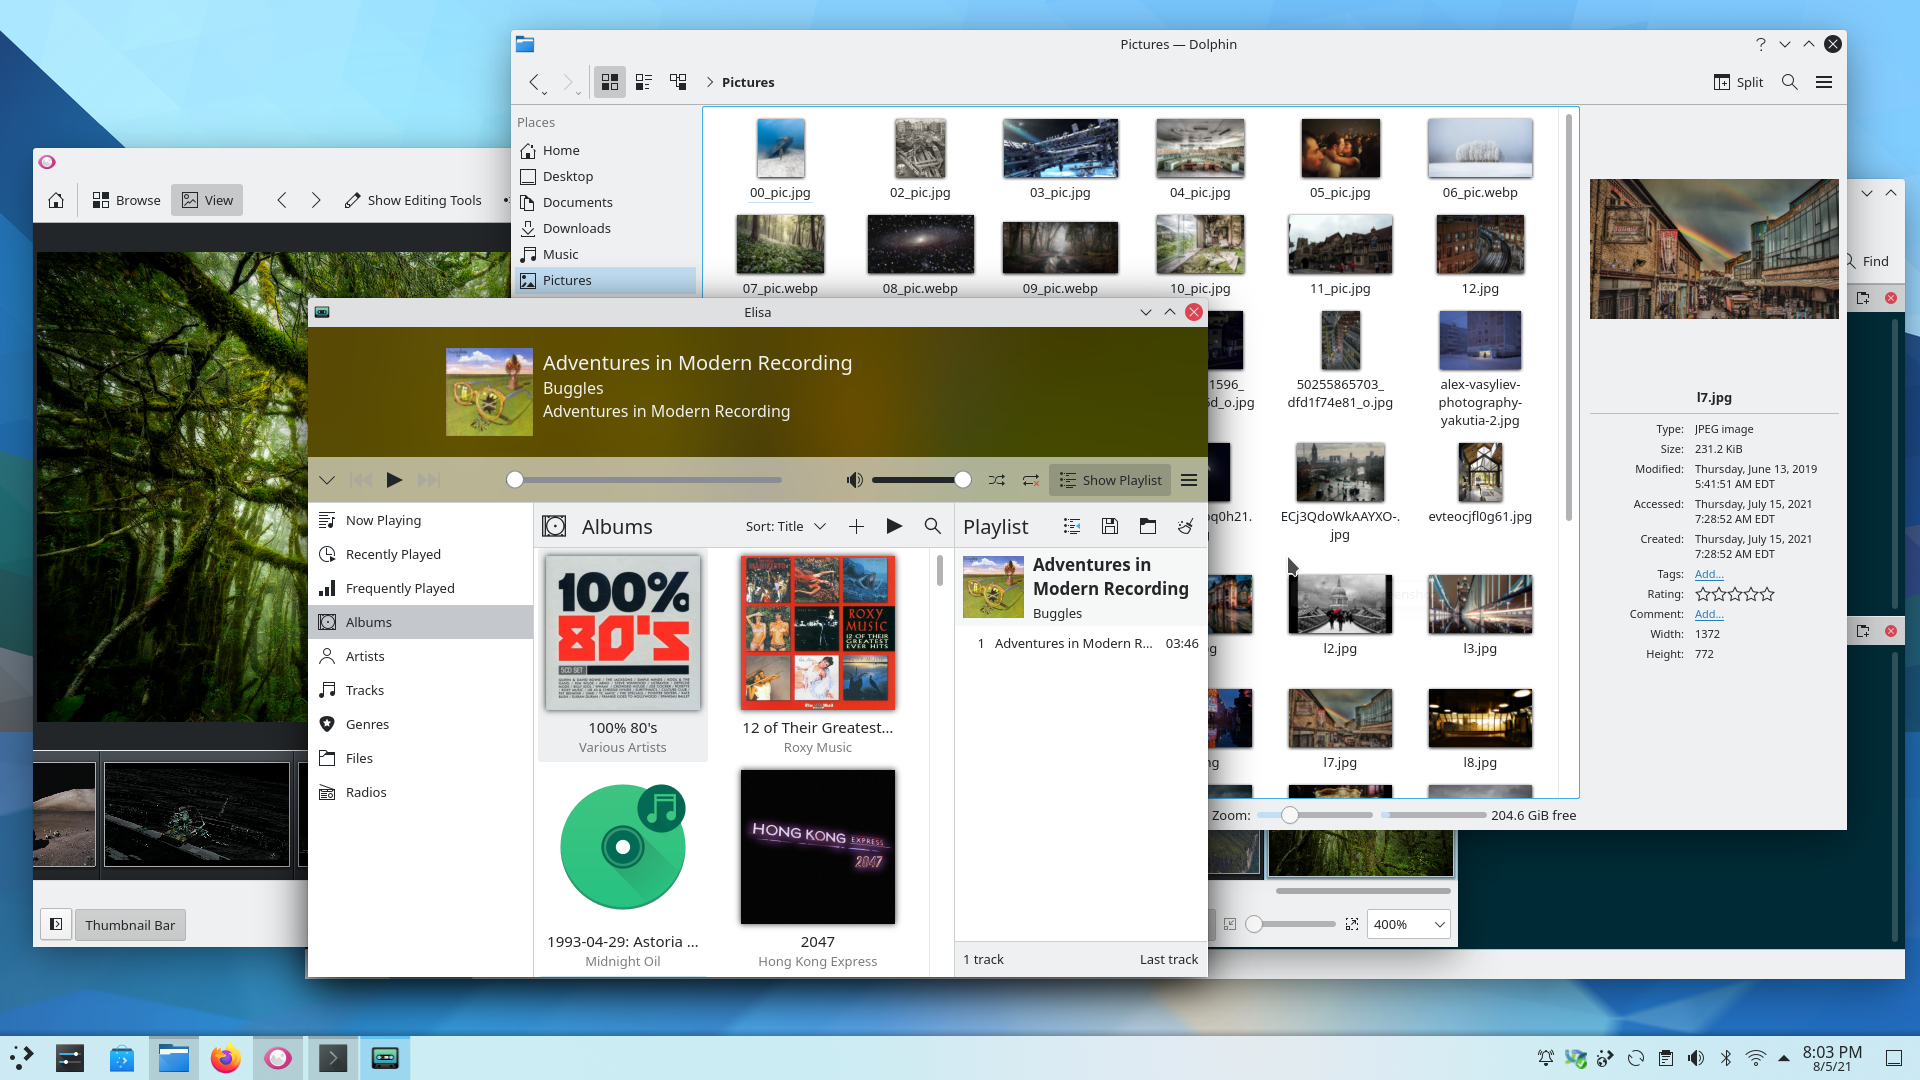Click the grid view icon in Dolphin toolbar
This screenshot has width=1920, height=1080.
609,82
